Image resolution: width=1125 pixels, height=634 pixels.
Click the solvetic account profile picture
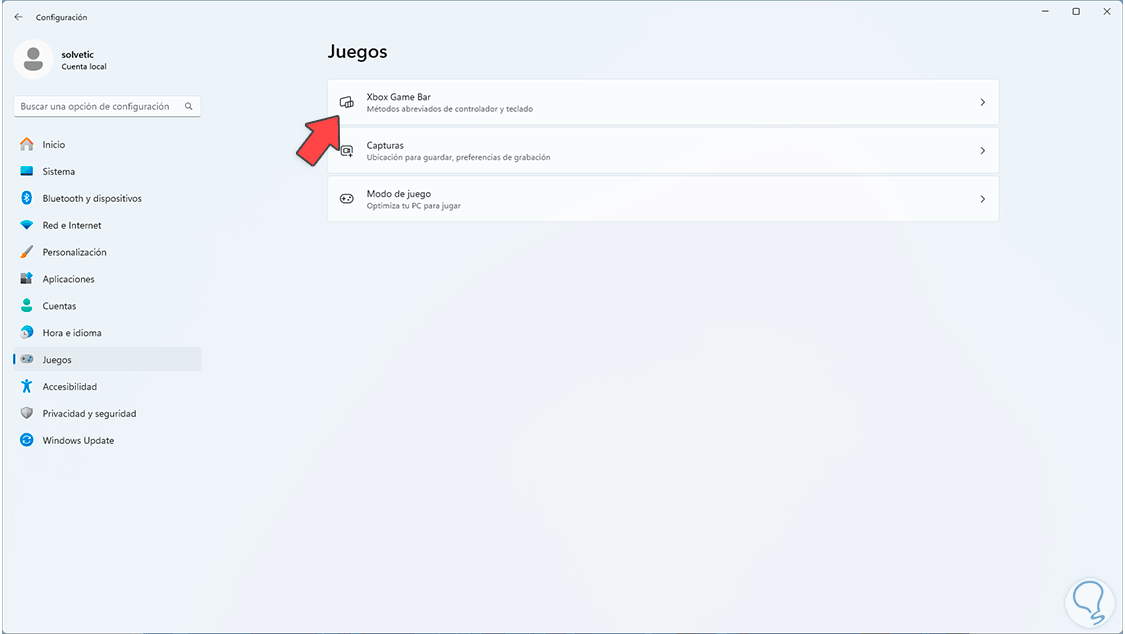[x=33, y=60]
